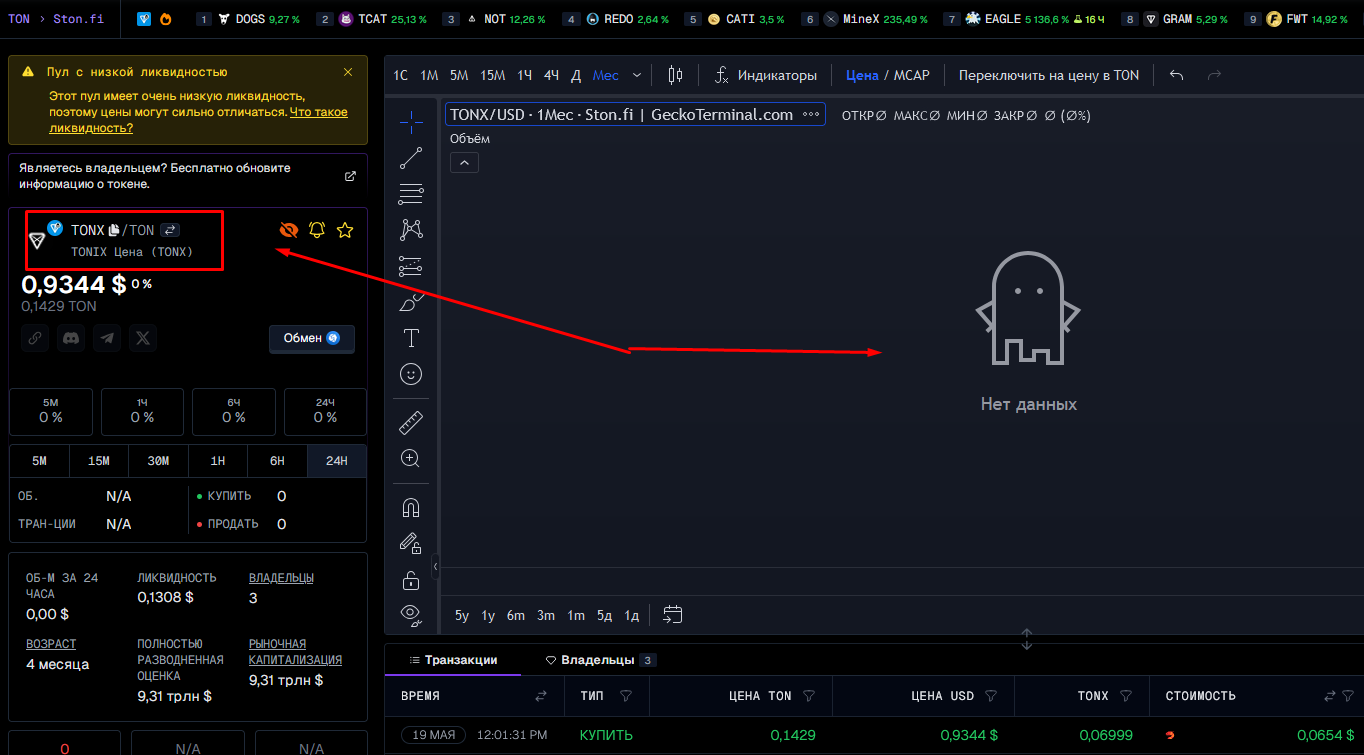Image resolution: width=1364 pixels, height=755 pixels.
Task: Open the update token info external link
Action: point(350,176)
